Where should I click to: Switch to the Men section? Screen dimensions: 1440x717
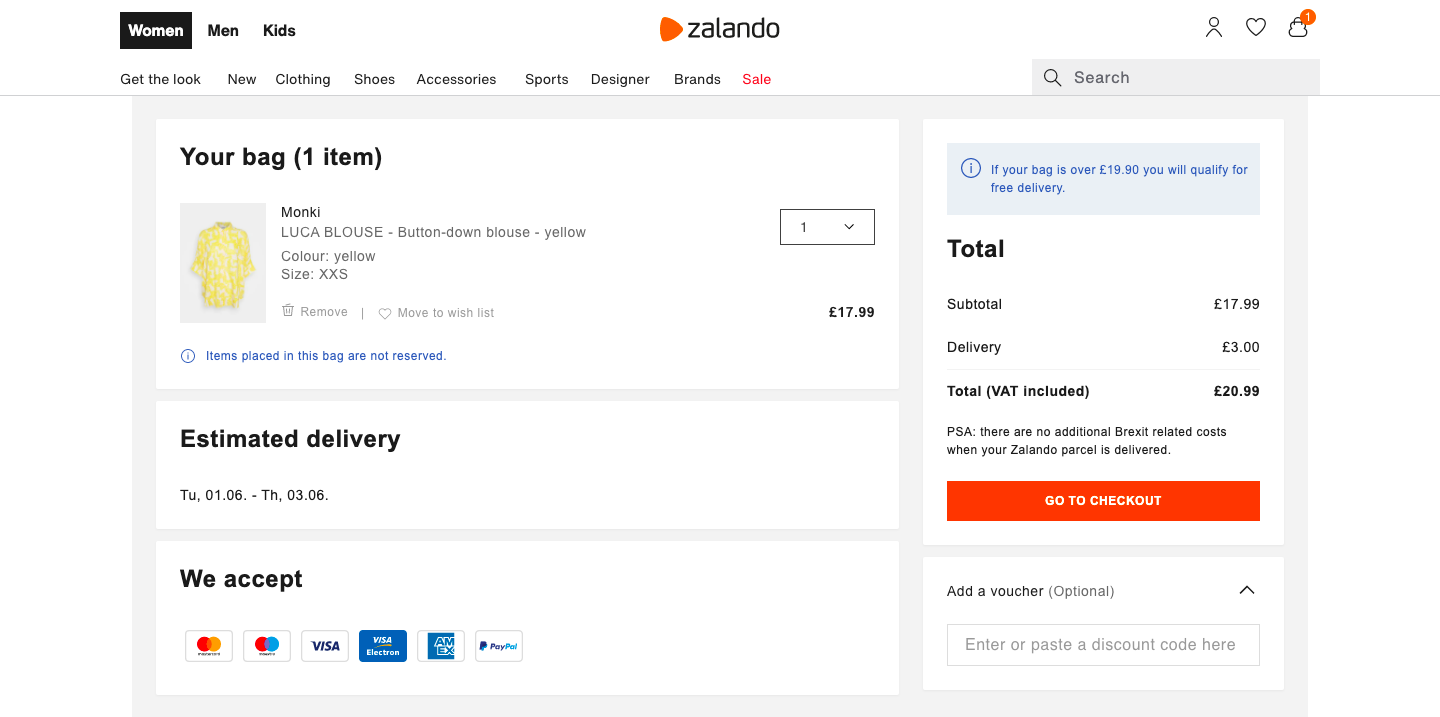tap(222, 30)
